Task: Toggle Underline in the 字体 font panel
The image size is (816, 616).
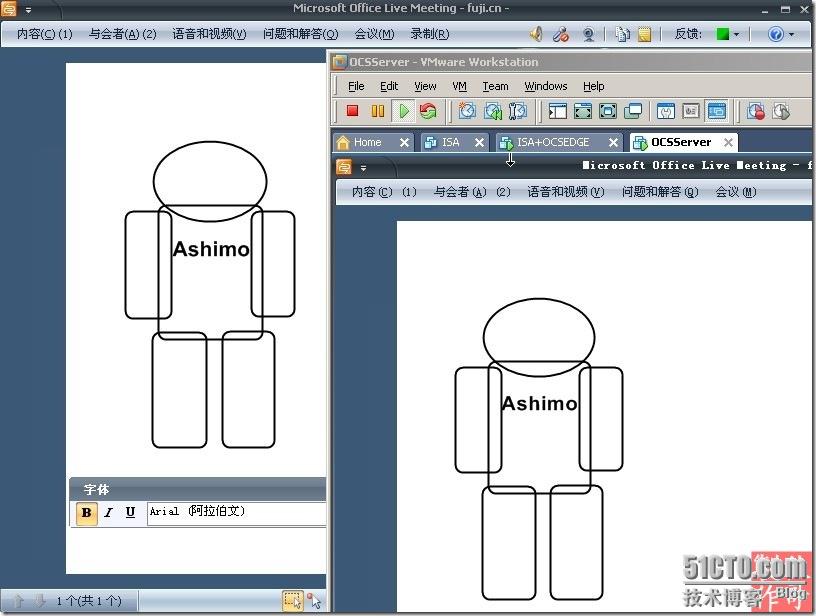Action: click(x=130, y=513)
